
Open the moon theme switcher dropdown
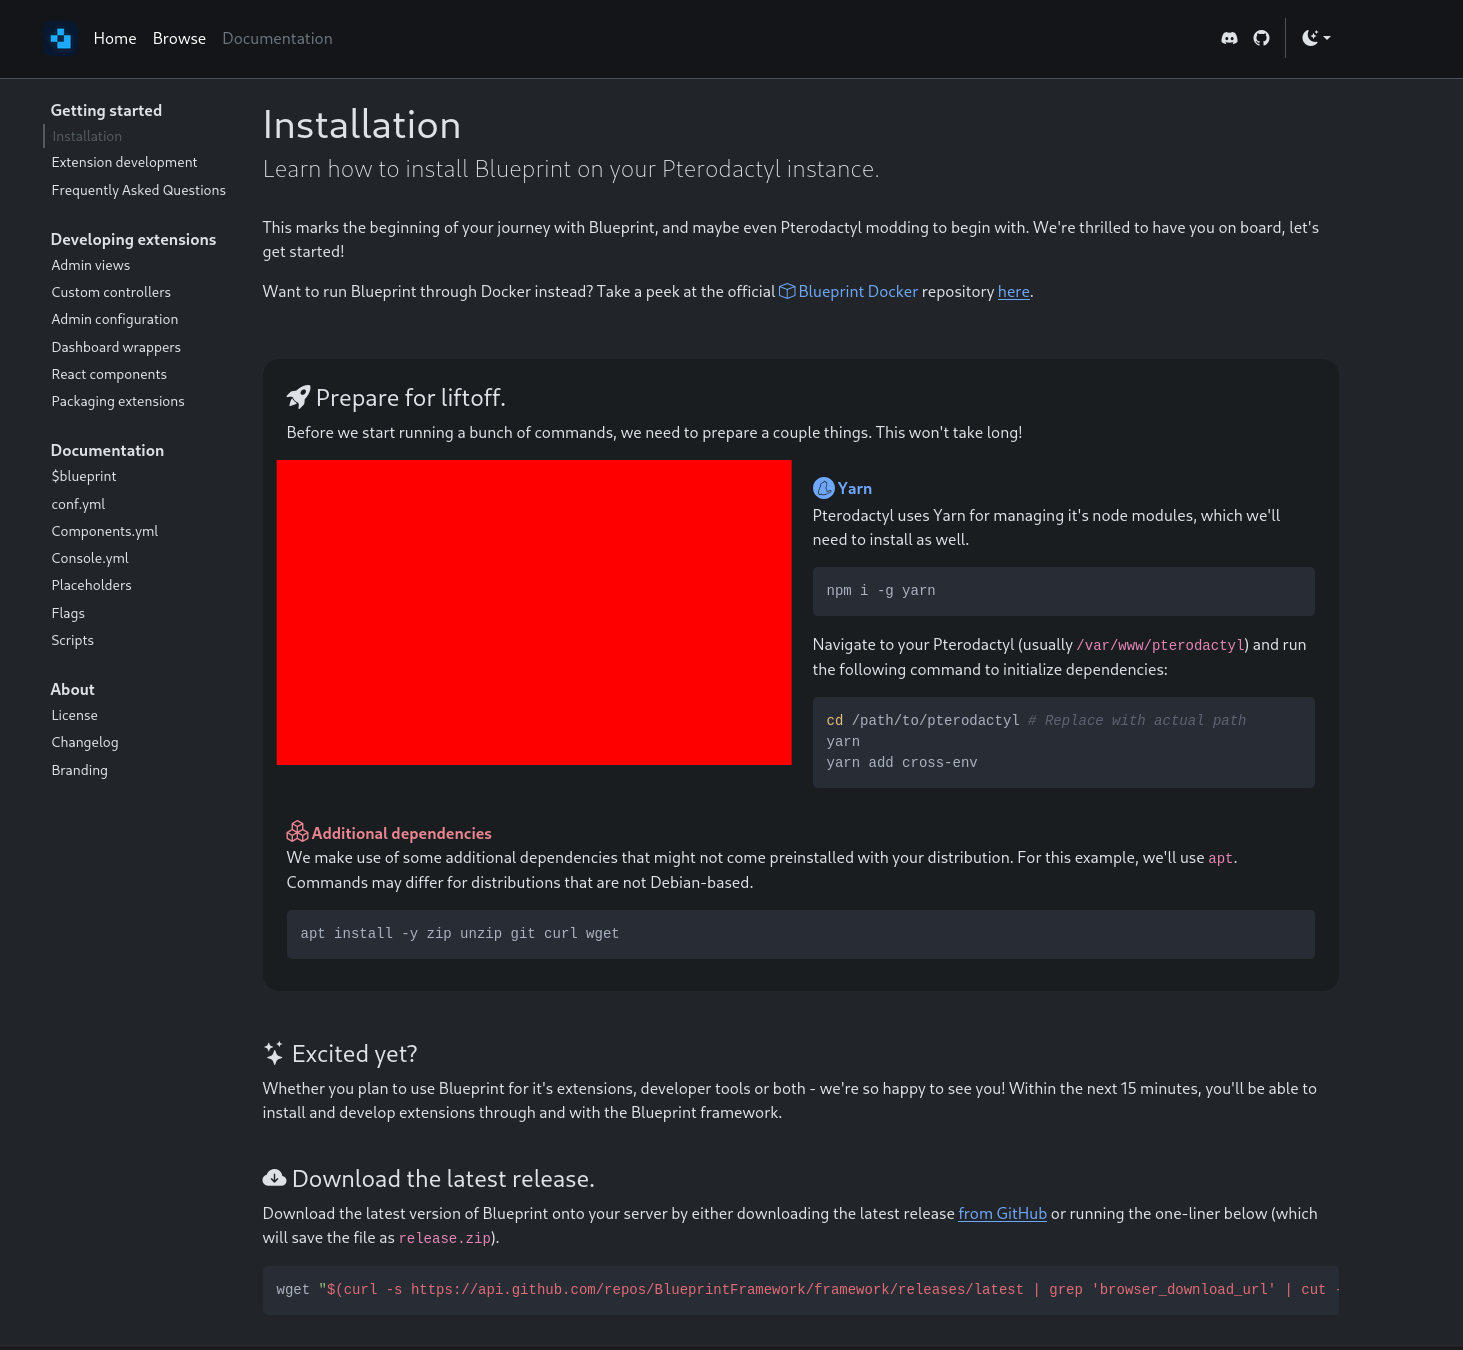click(x=1316, y=38)
